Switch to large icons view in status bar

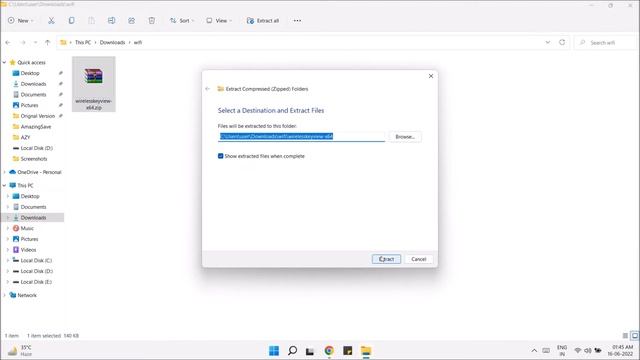pyautogui.click(x=634, y=336)
